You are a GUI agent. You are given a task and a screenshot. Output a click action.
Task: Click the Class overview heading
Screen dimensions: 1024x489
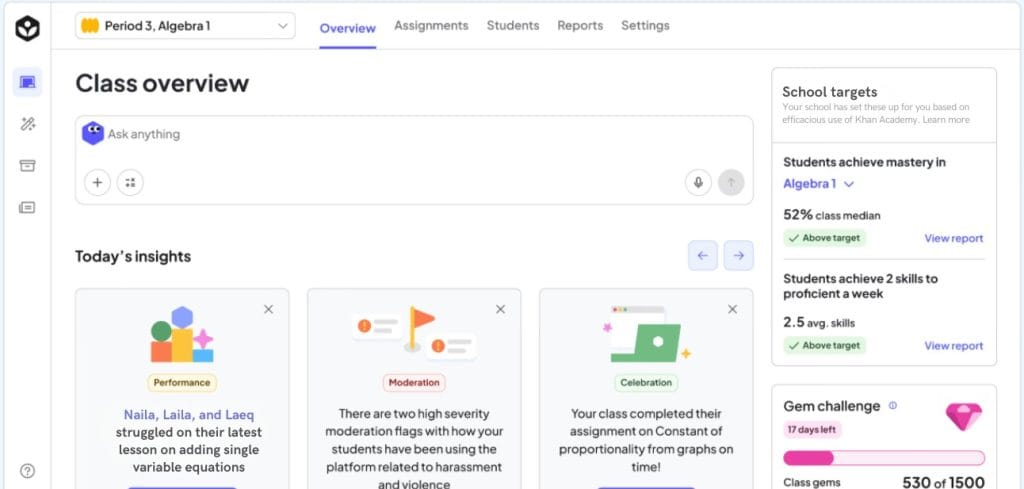tap(162, 84)
